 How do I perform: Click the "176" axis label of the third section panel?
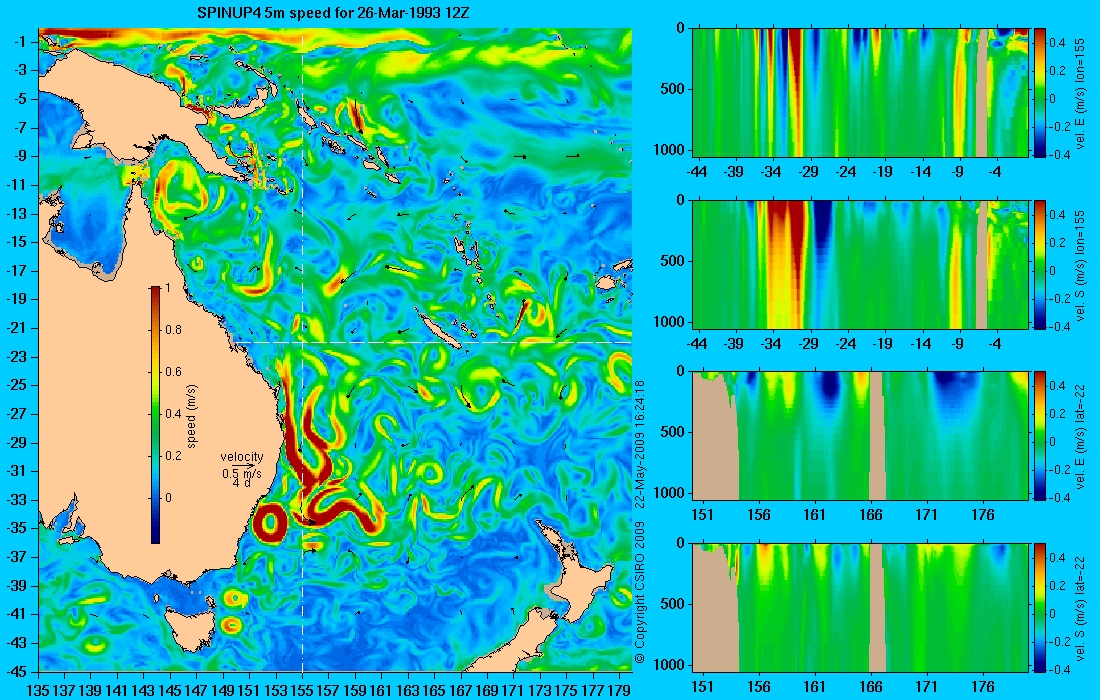(983, 516)
